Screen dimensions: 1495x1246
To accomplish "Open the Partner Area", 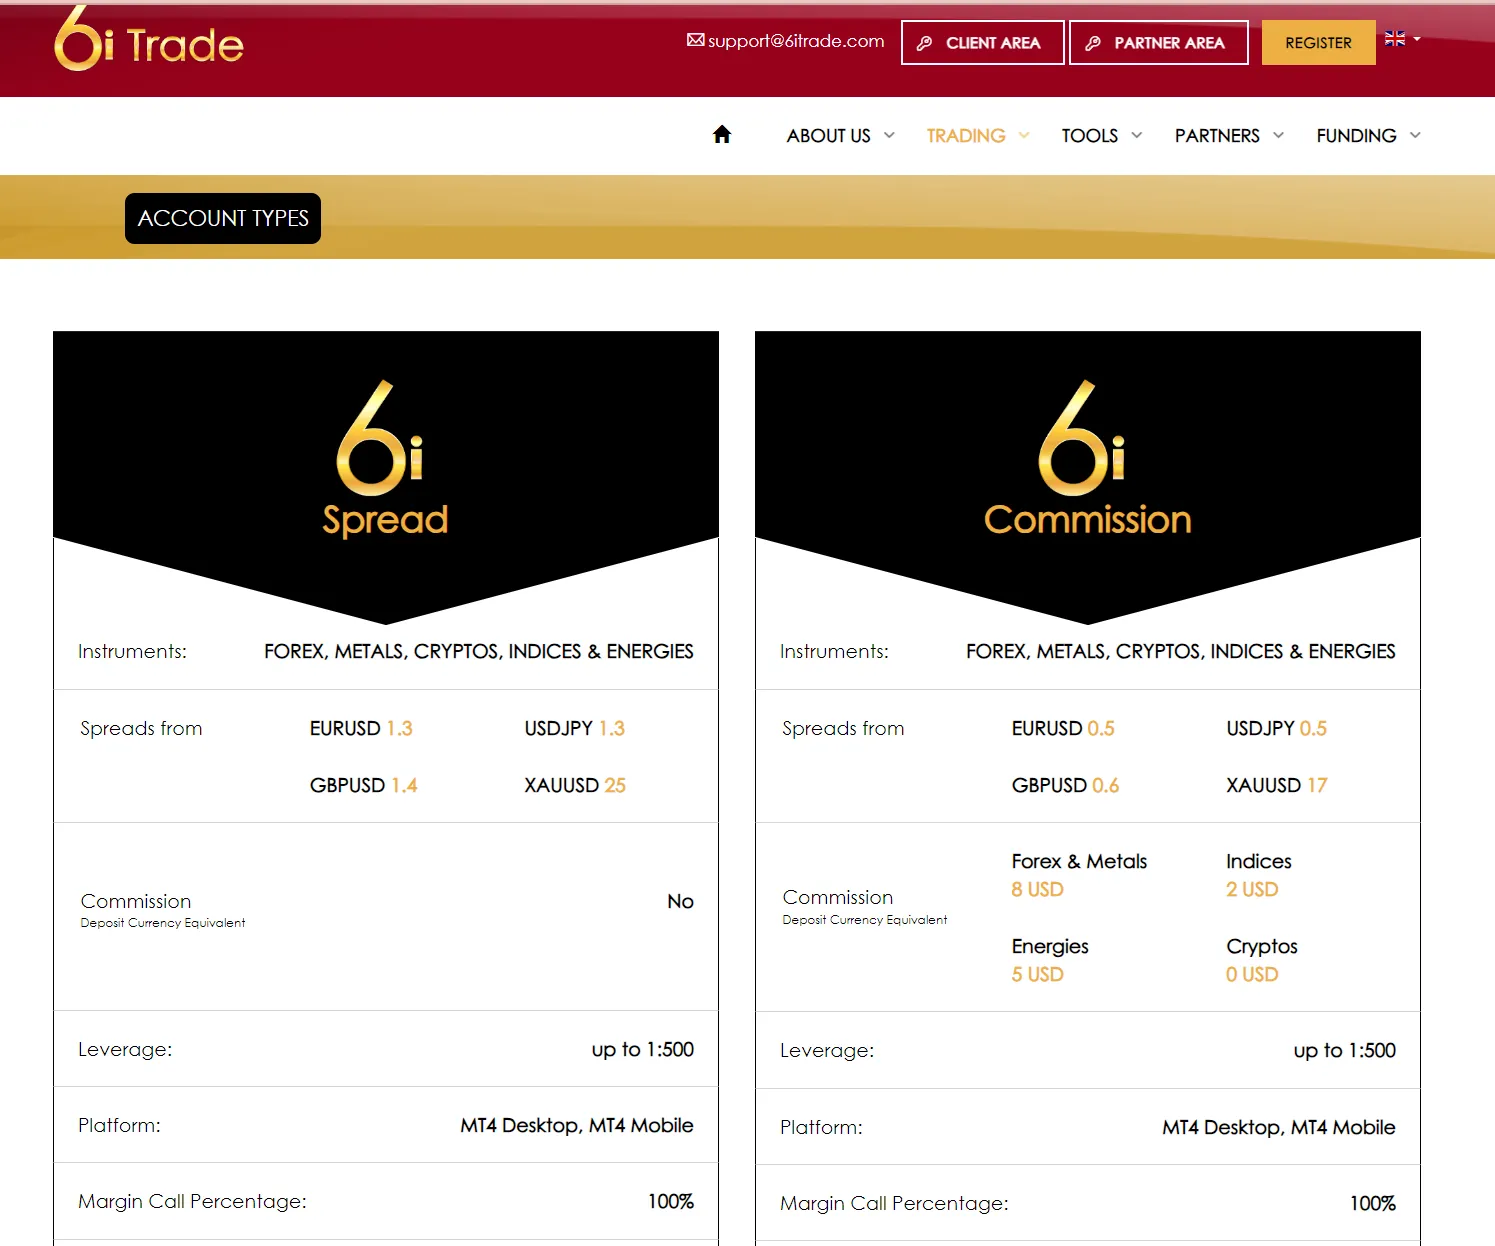I will click(1158, 43).
